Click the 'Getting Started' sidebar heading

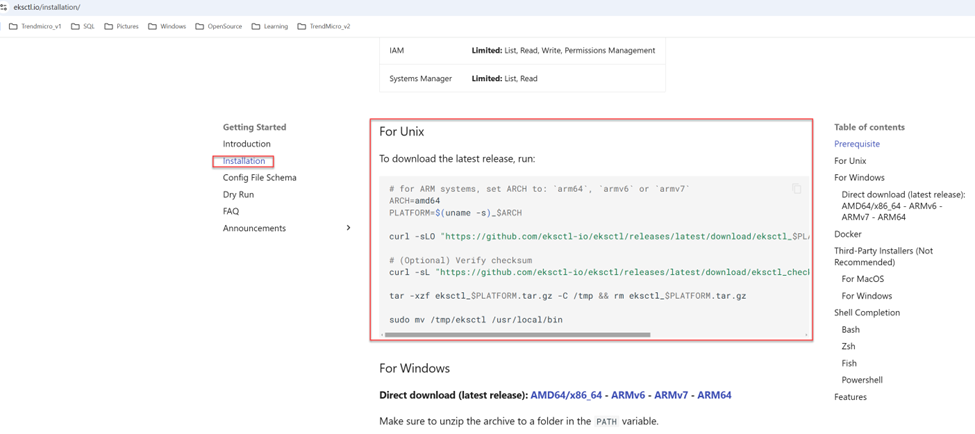coord(254,127)
